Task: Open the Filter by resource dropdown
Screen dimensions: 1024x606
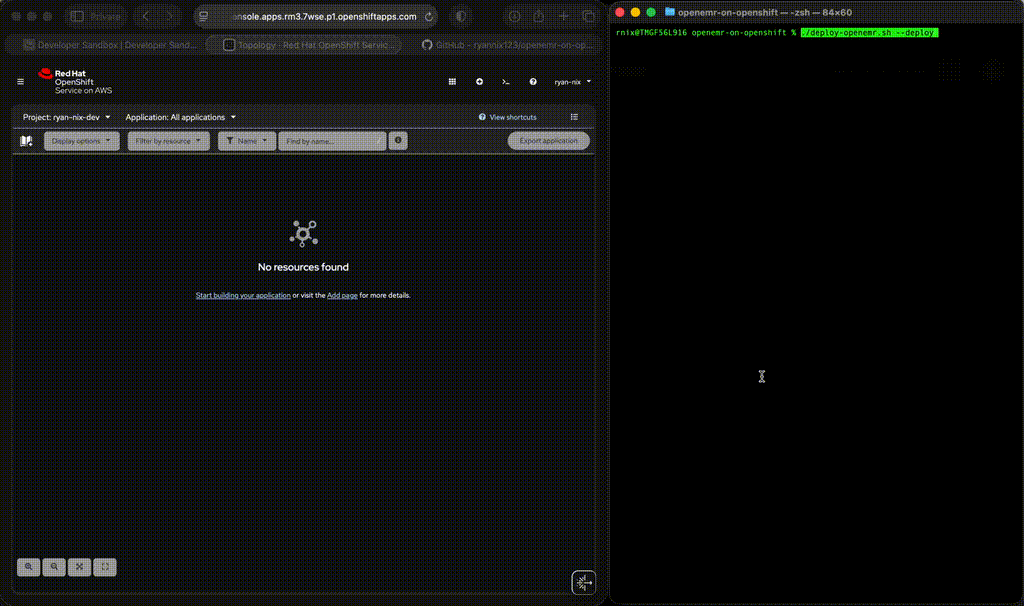Action: tap(168, 141)
